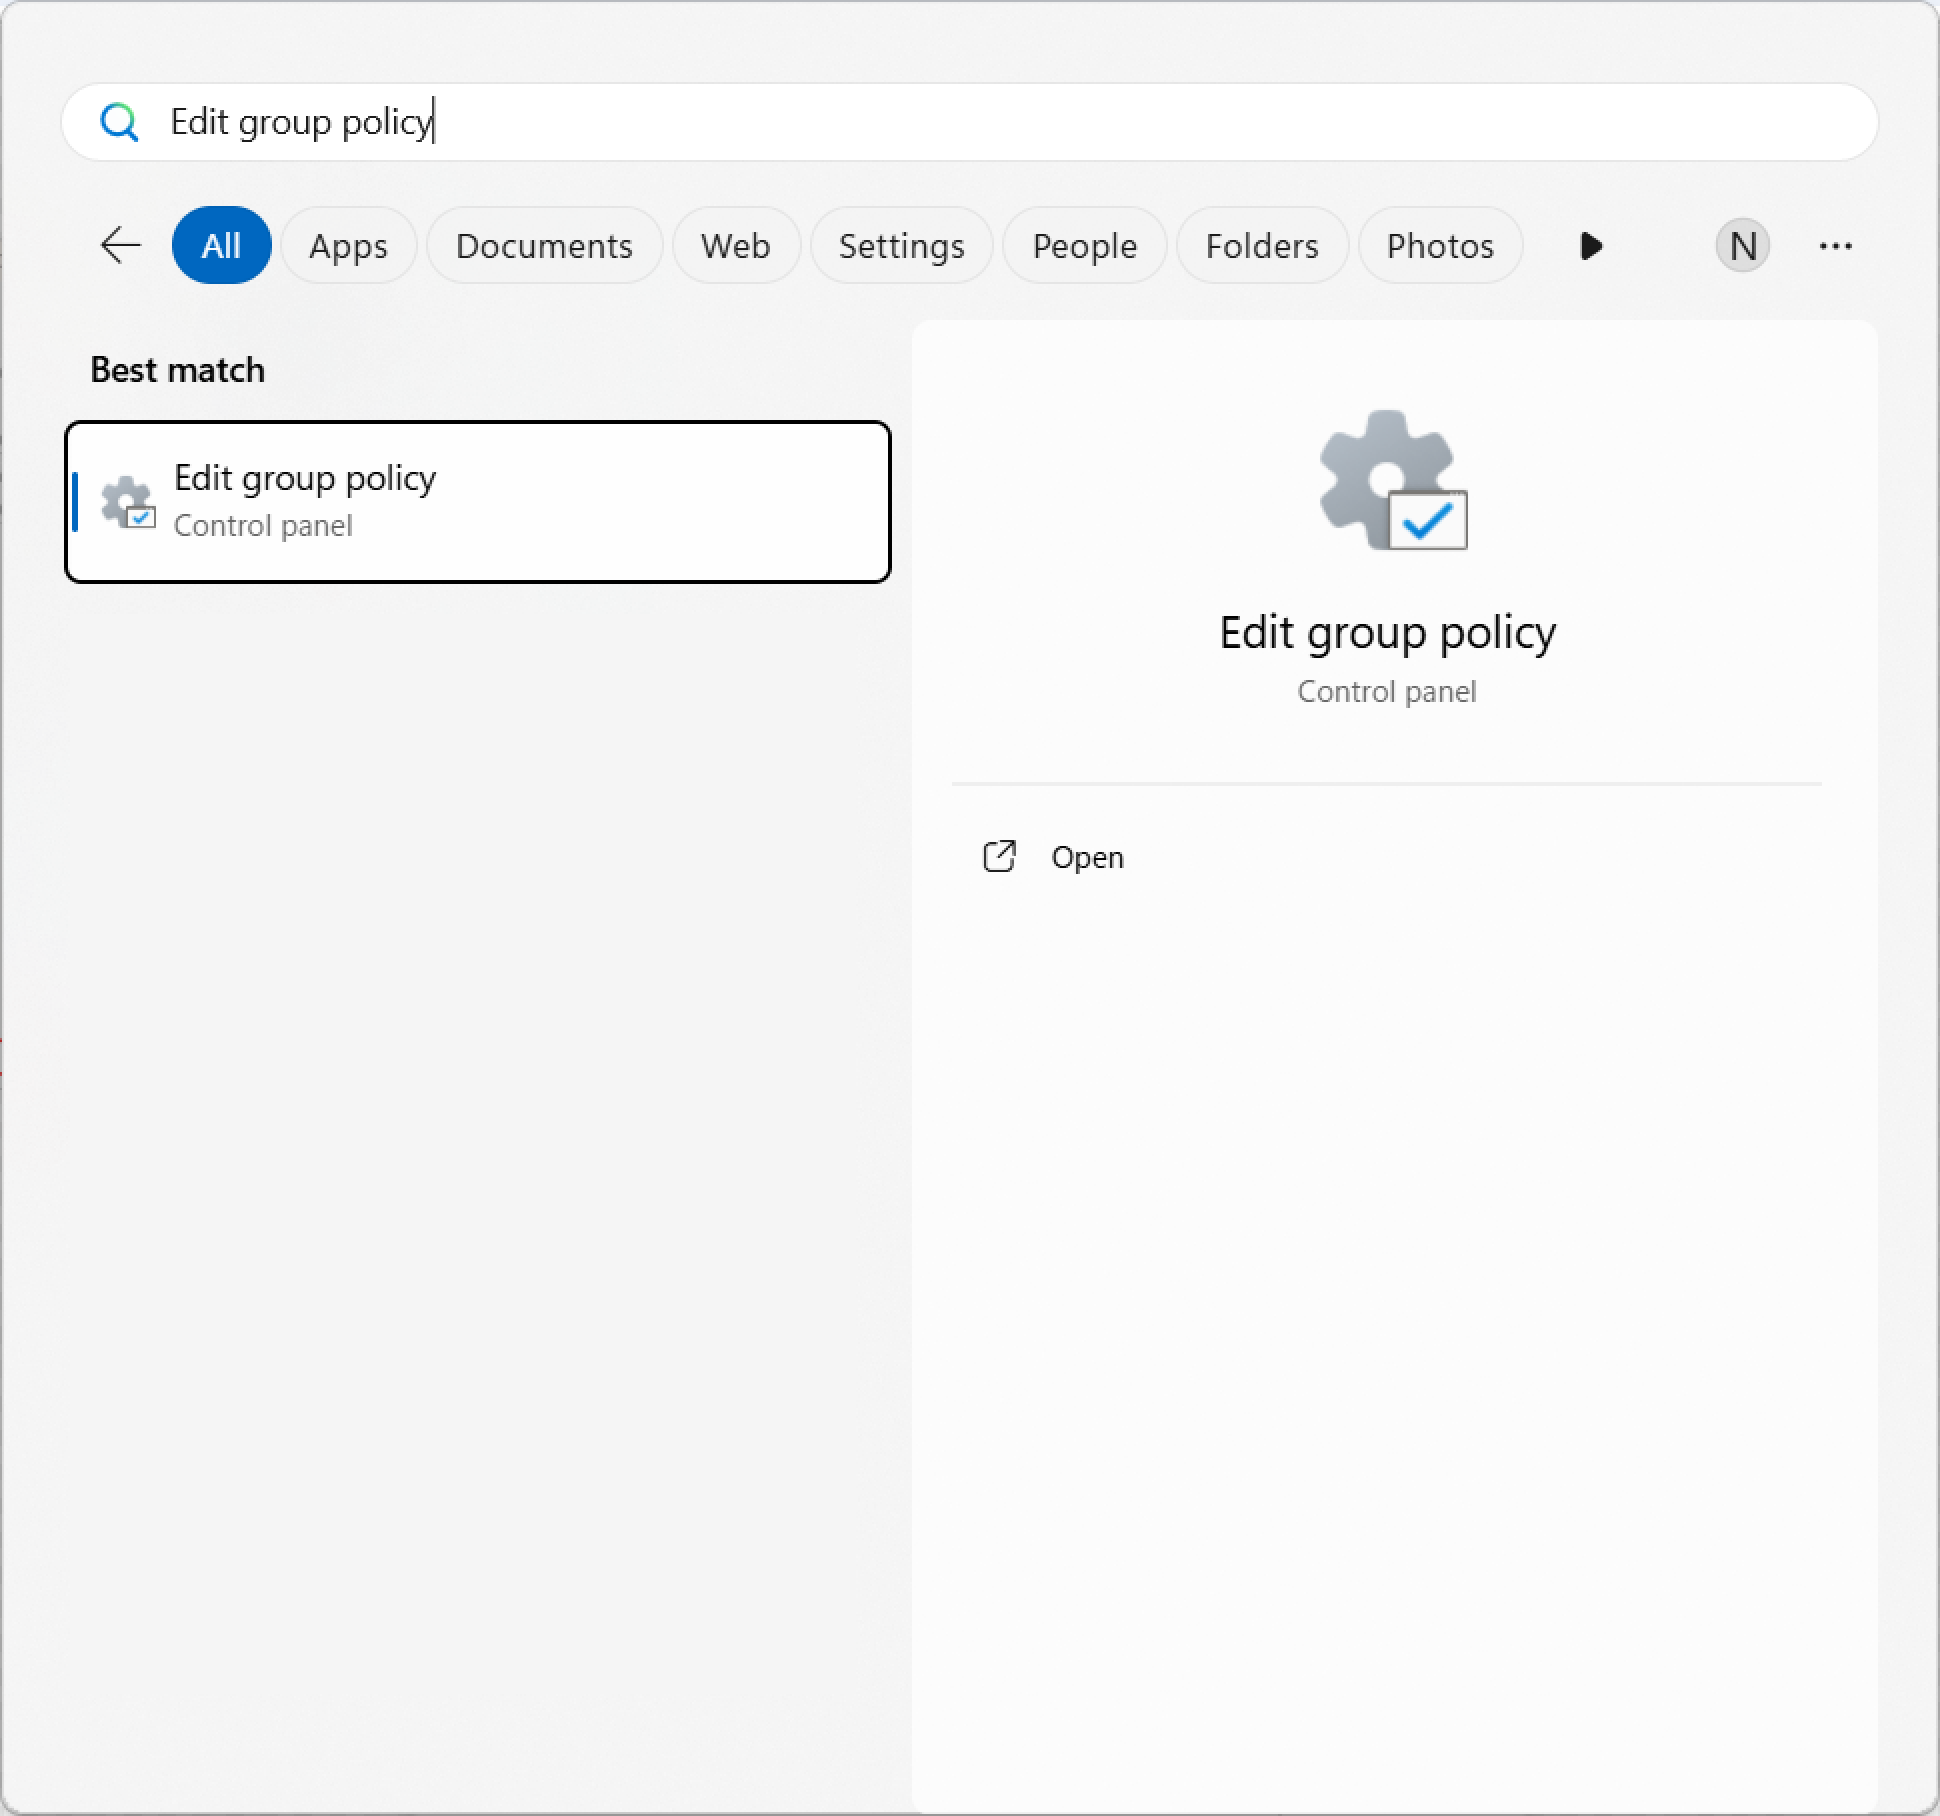The image size is (1940, 1816).
Task: Select the All filter tab
Action: 221,245
